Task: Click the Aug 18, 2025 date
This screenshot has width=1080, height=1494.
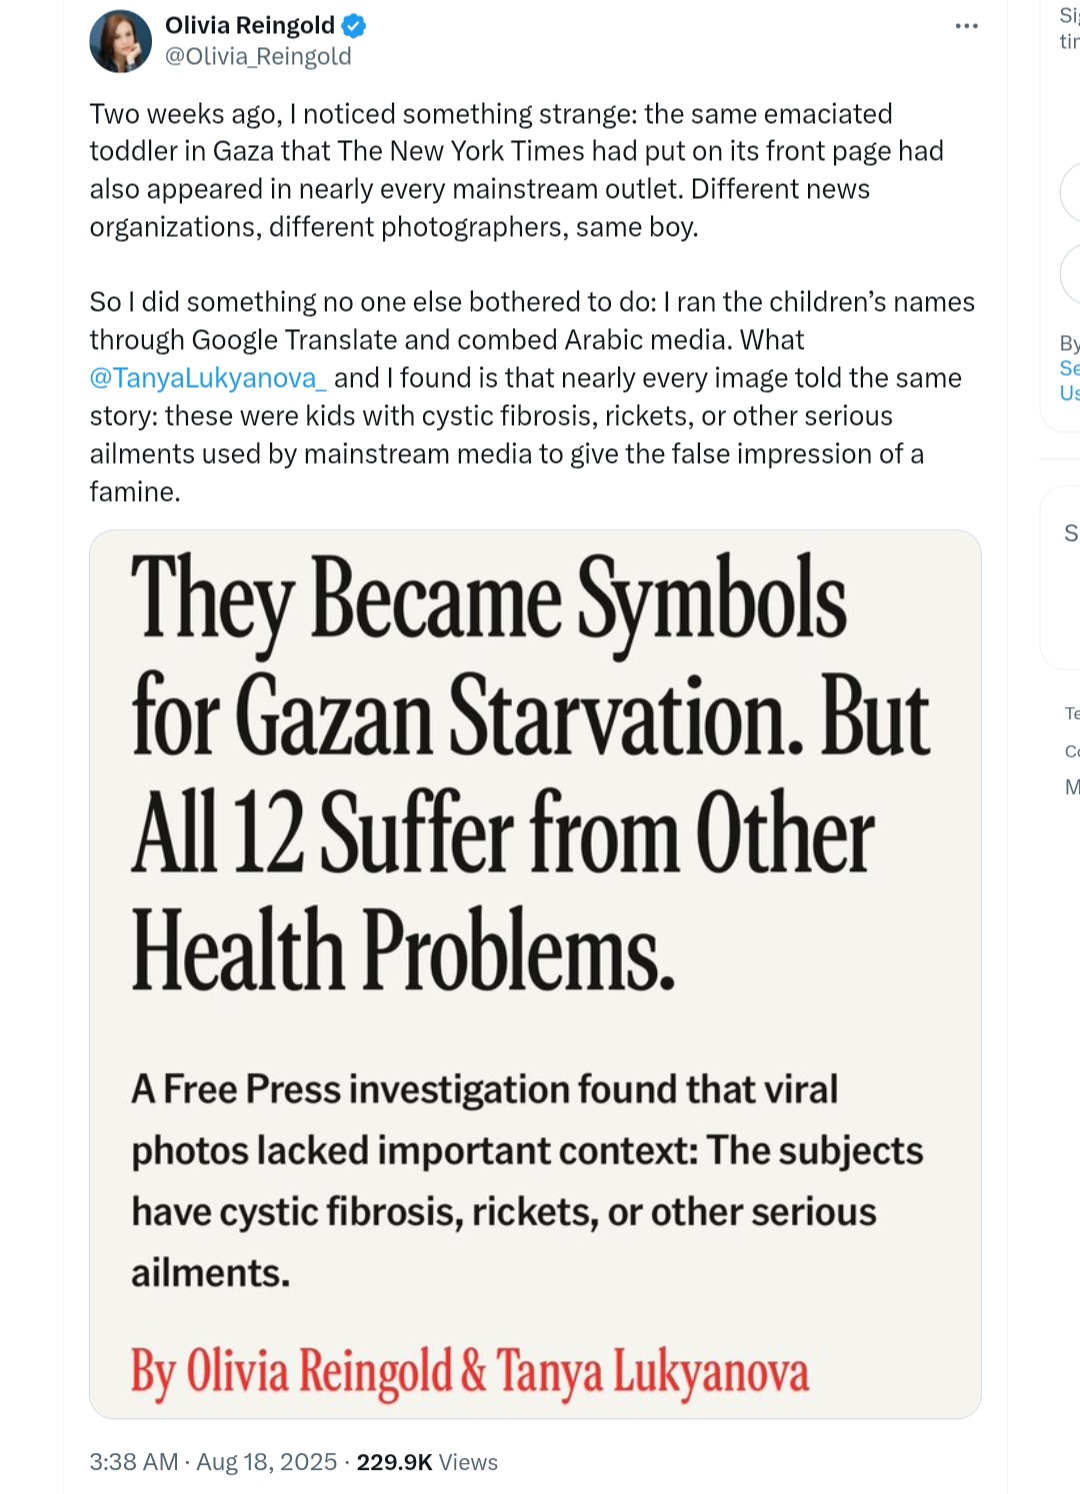Action: pyautogui.click(x=266, y=1462)
